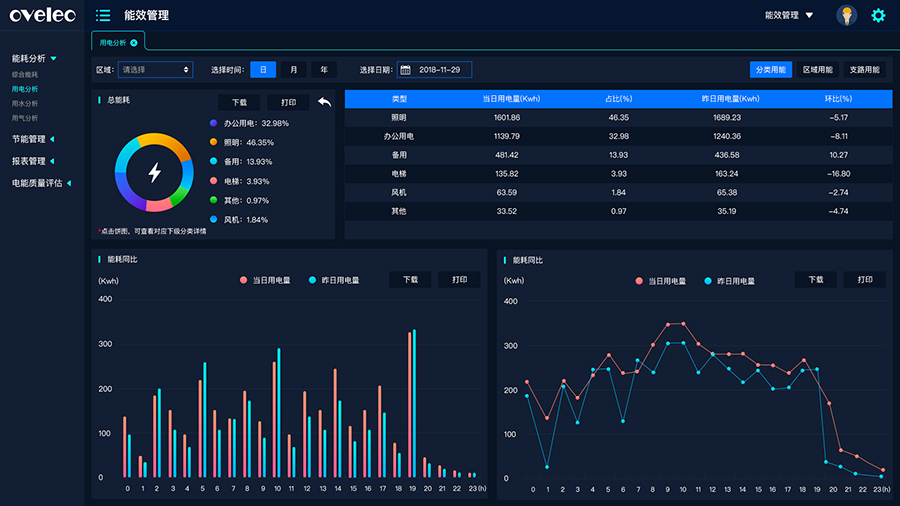Open the settings gear icon
The image size is (900, 506).
878,16
